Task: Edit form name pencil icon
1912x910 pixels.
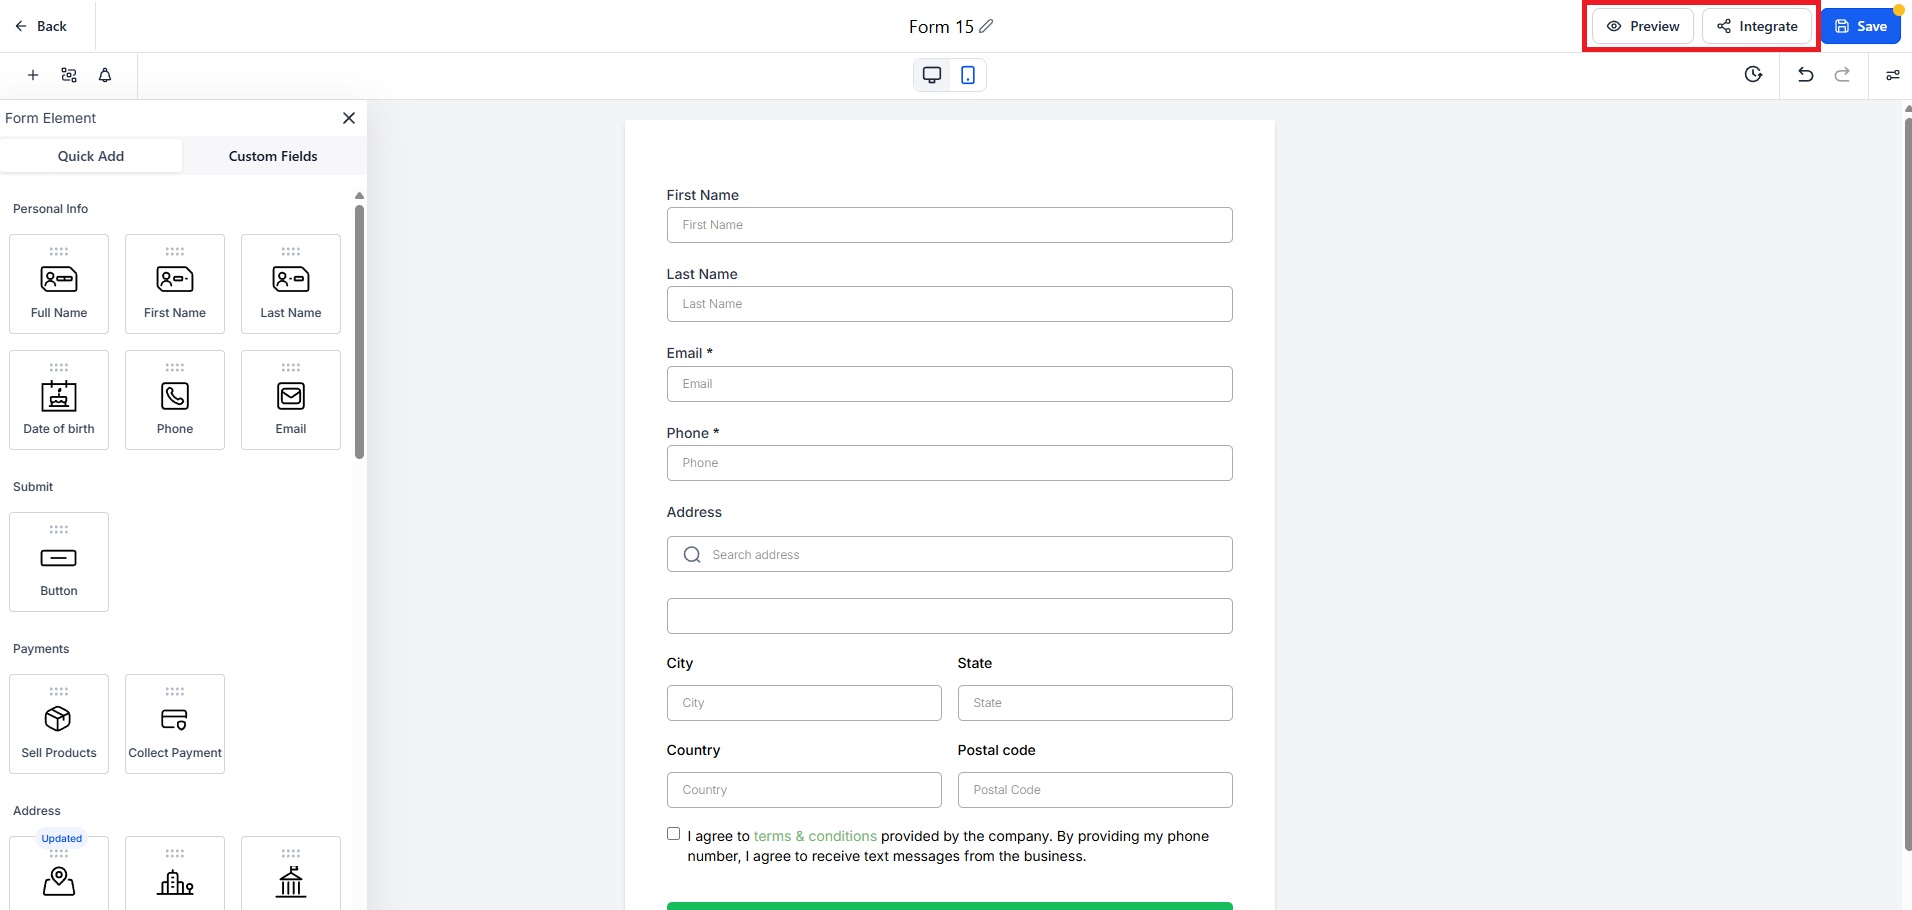Action: [x=986, y=26]
